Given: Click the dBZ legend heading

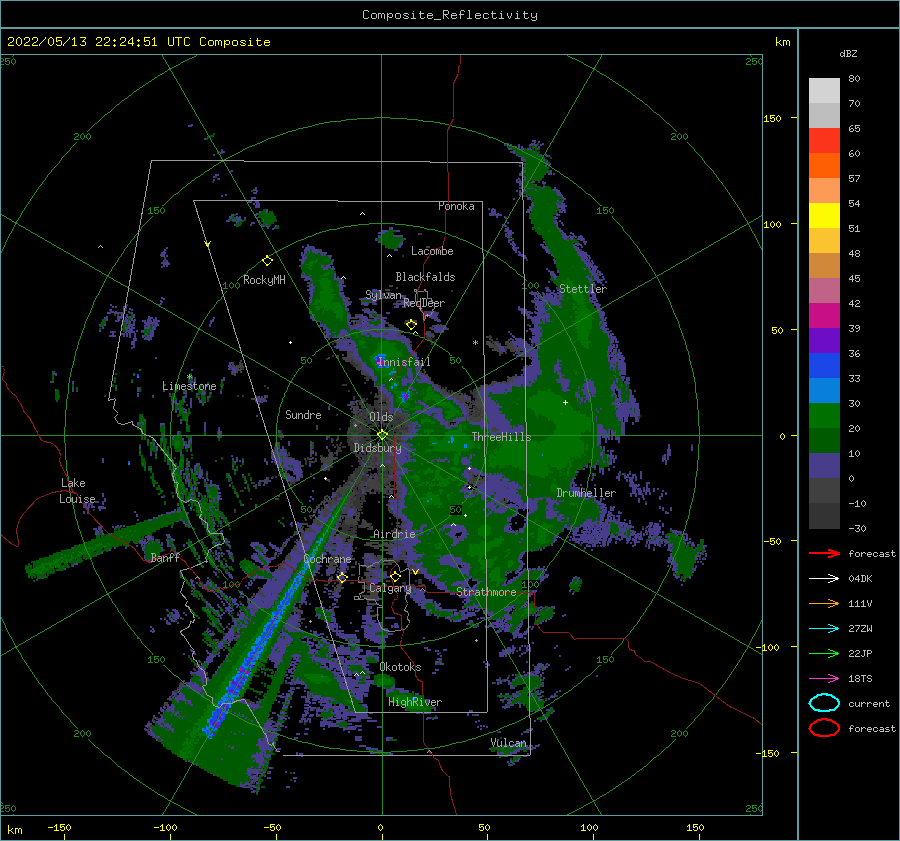Looking at the screenshot, I should tap(848, 53).
